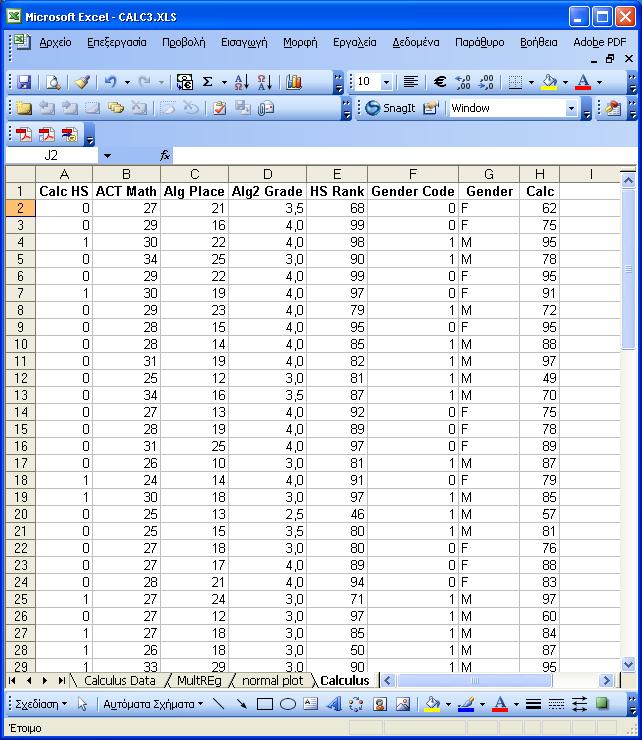
Task: Apply blue Line Color brush on drawing toolbar
Action: click(x=466, y=704)
